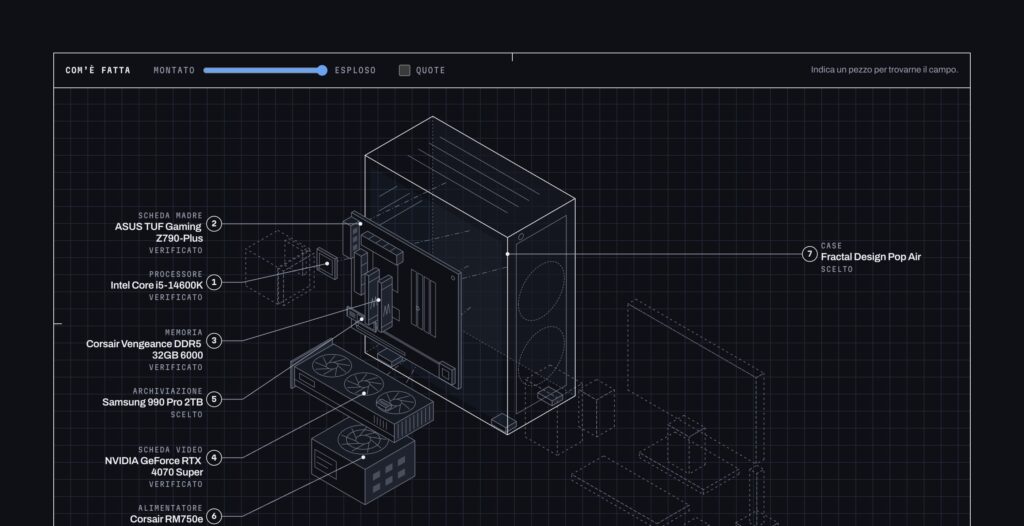Select the Corsair RM750e label
This screenshot has height=526, width=1024.
[x=166, y=519]
